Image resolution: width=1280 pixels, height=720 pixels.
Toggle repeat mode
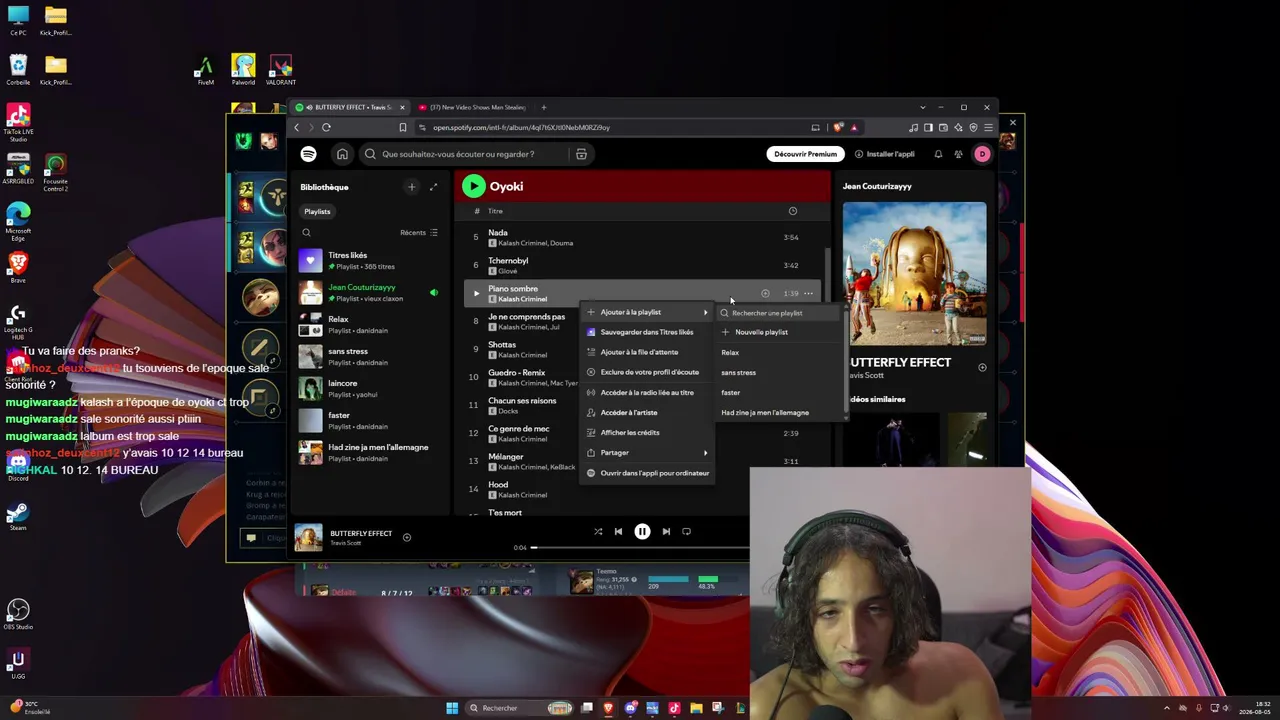pyautogui.click(x=686, y=532)
